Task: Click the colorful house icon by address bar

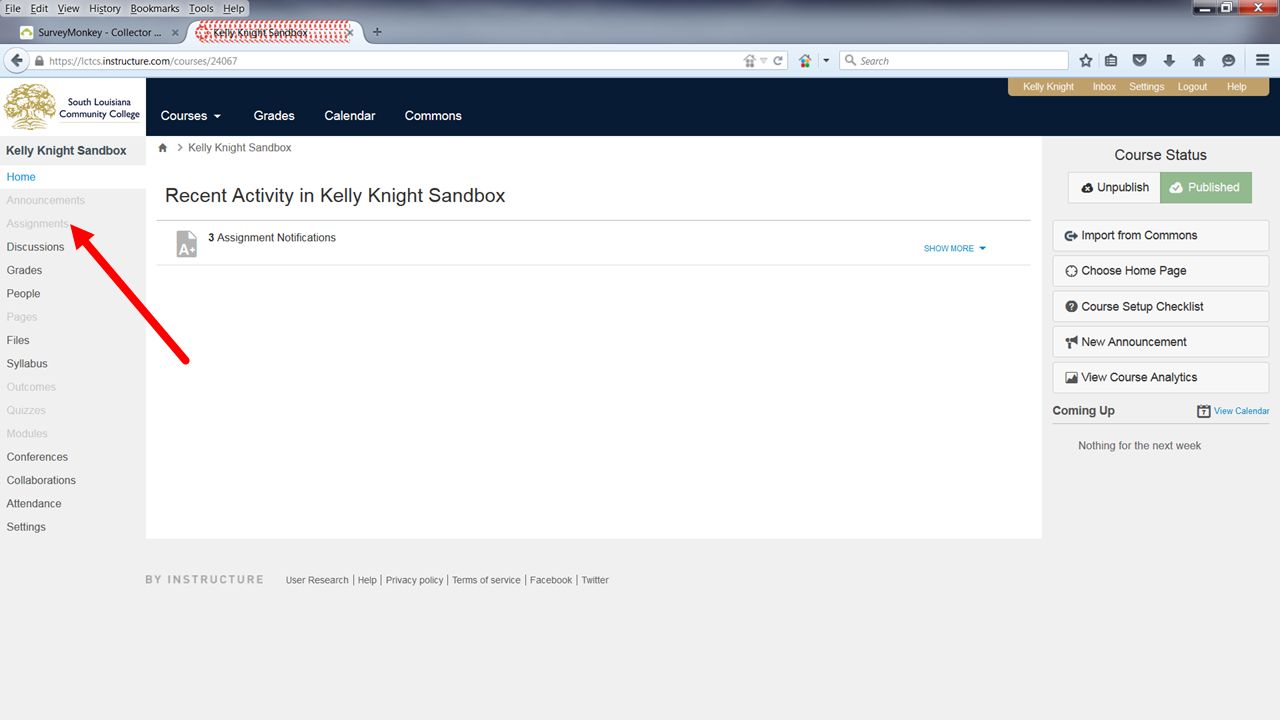Action: pyautogui.click(x=805, y=61)
